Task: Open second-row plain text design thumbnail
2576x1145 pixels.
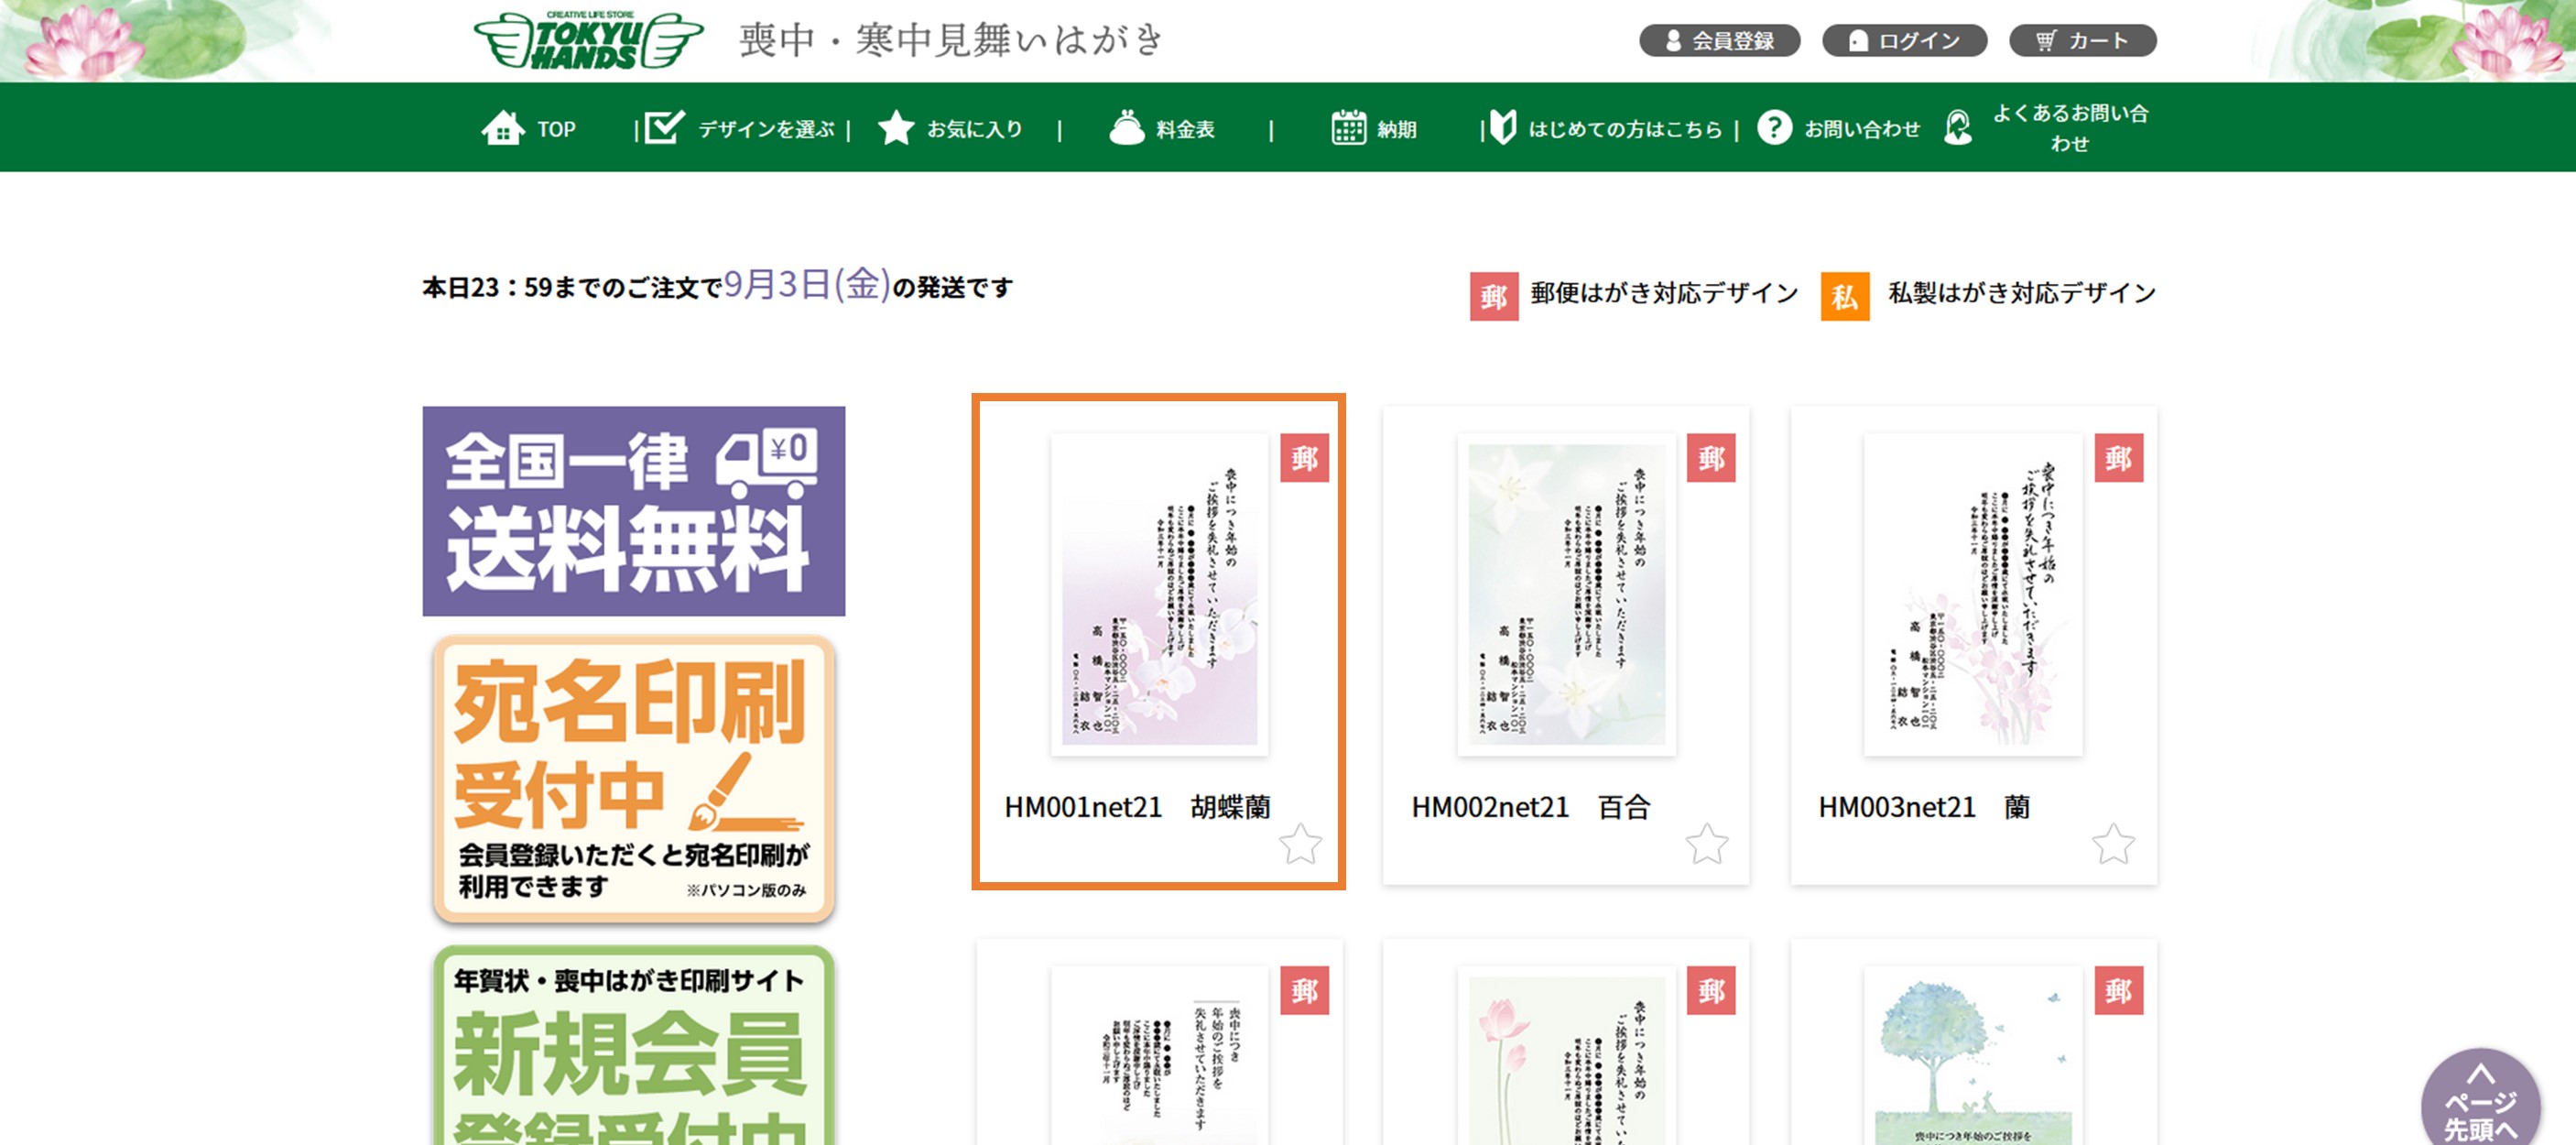Action: point(1159,1055)
